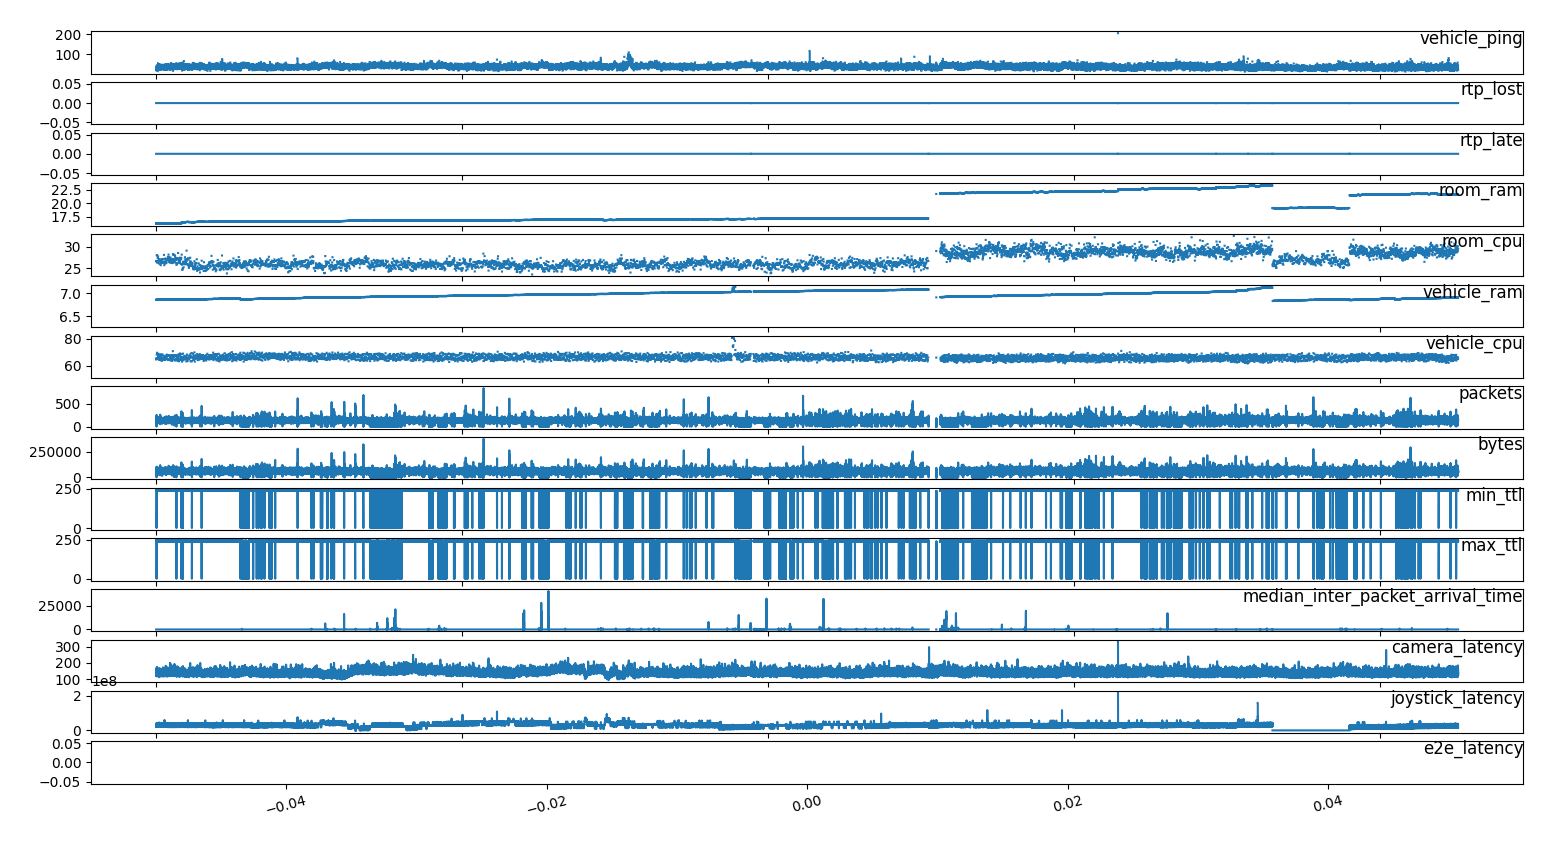Click the x-axis tick label −0.02
1550x848 pixels.
click(x=546, y=803)
